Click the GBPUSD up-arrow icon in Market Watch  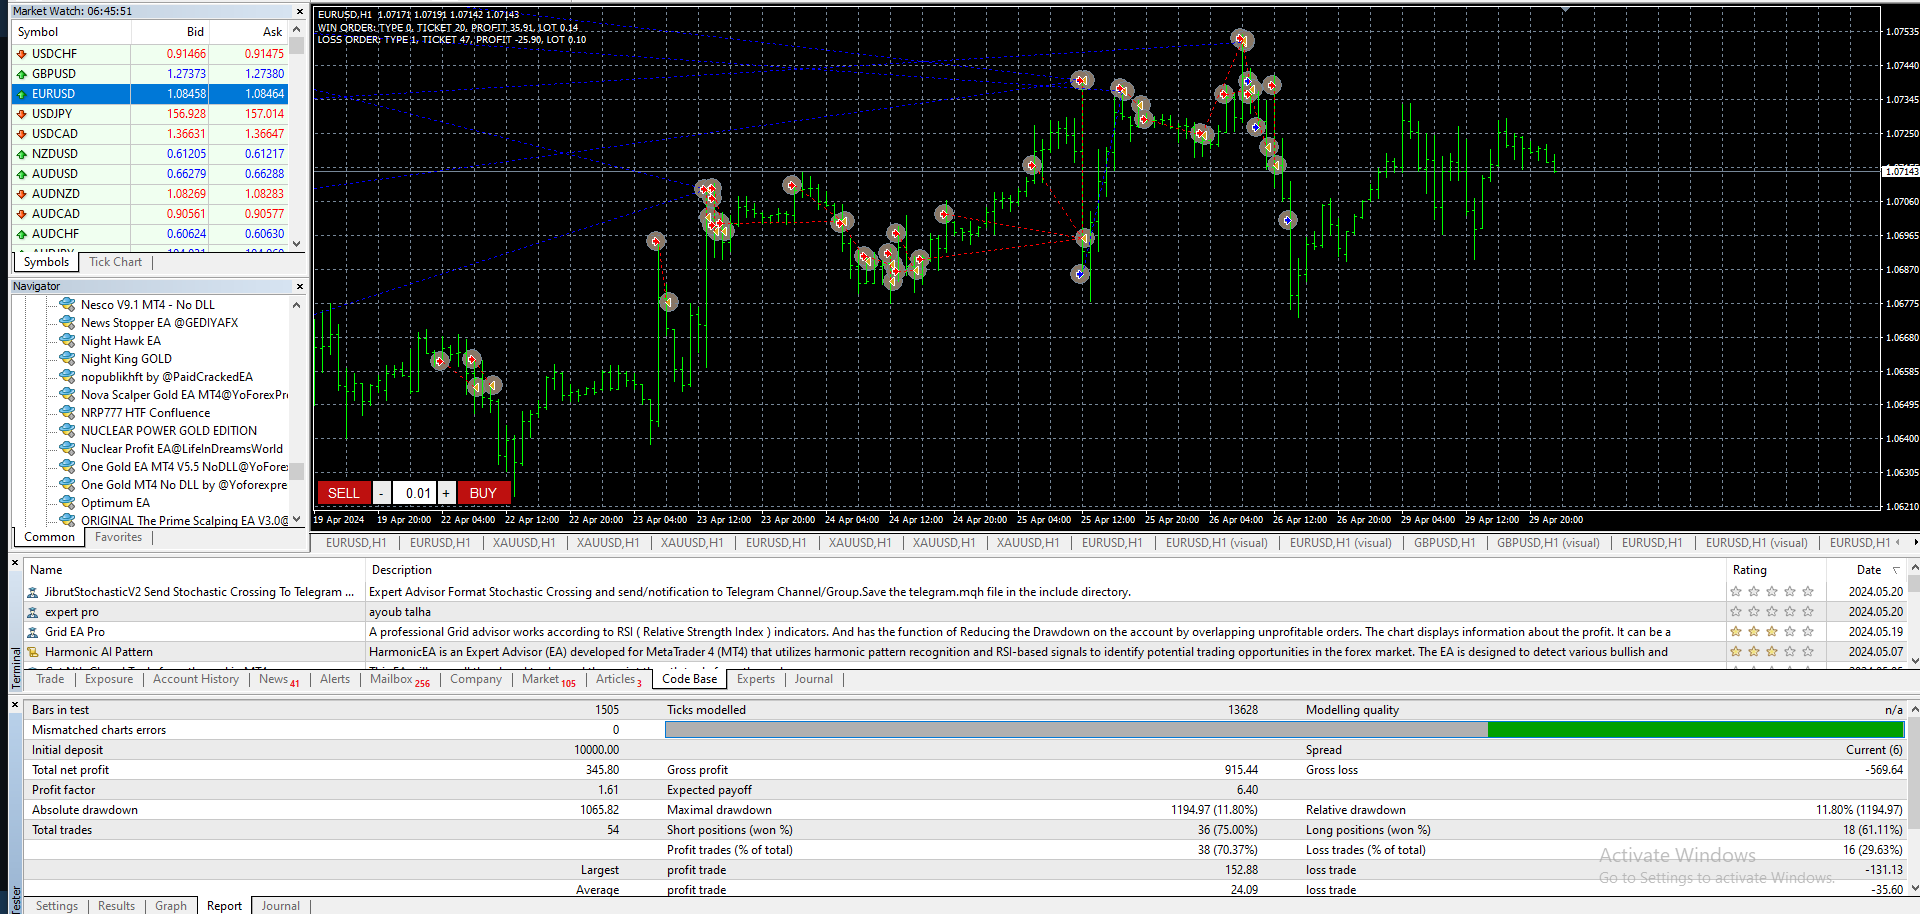pos(21,74)
